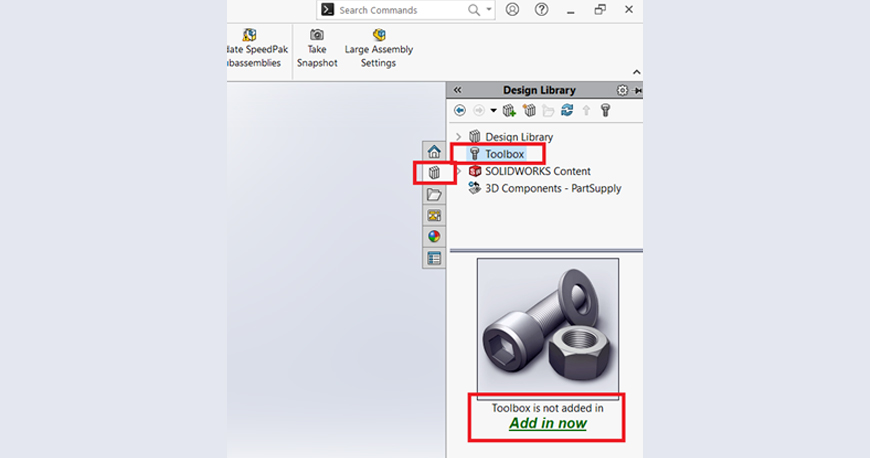Collapse the task pane with double chevron

click(457, 90)
